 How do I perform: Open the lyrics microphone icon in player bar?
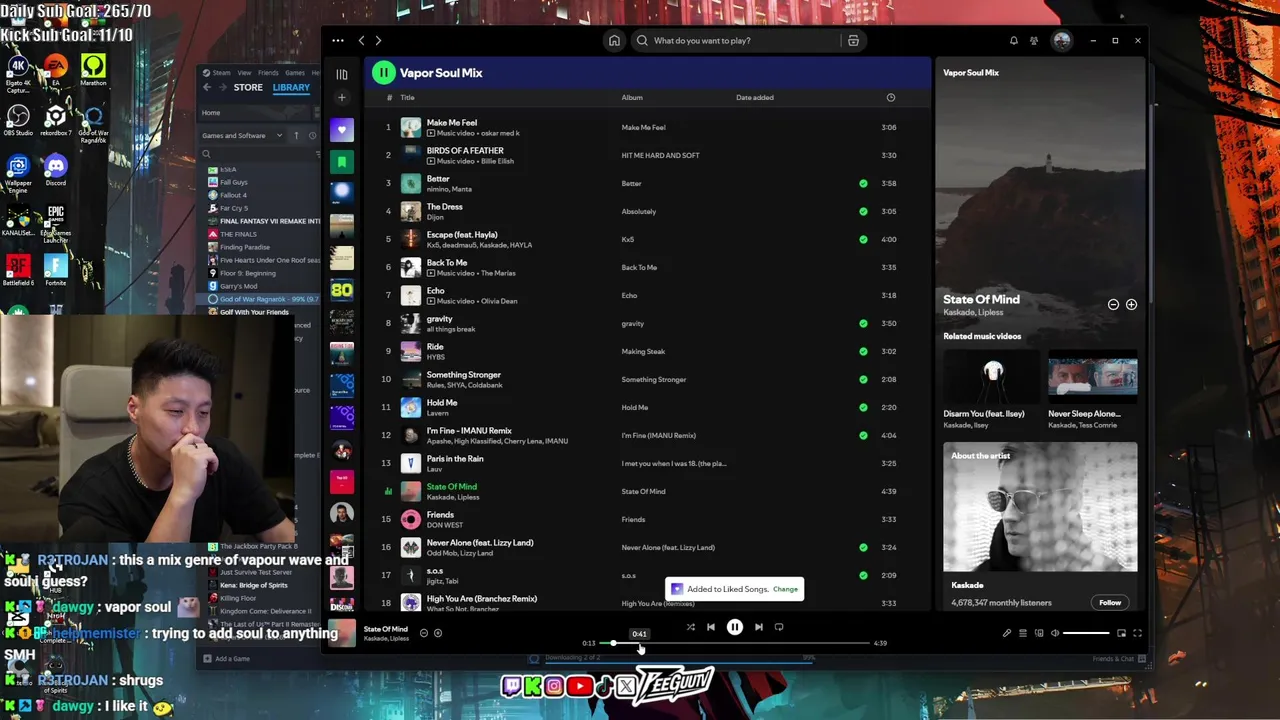click(1007, 633)
